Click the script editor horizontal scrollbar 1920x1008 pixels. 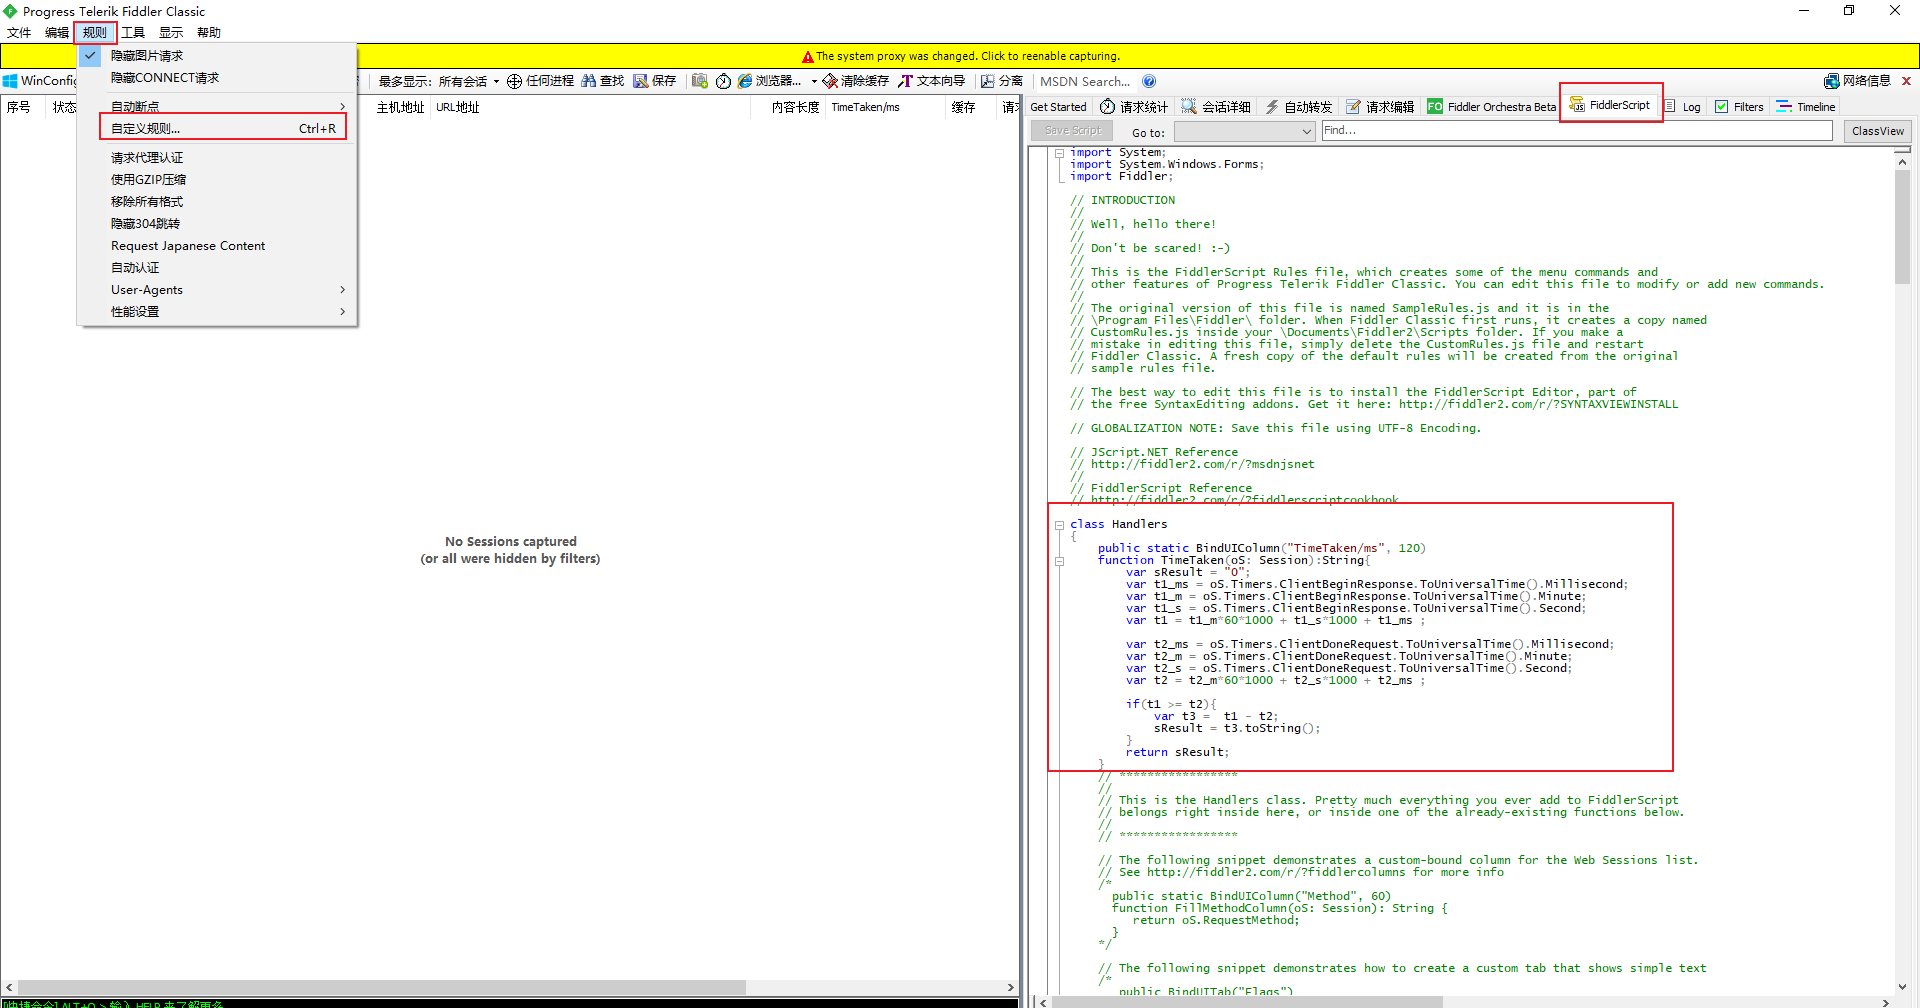tap(1247, 1002)
